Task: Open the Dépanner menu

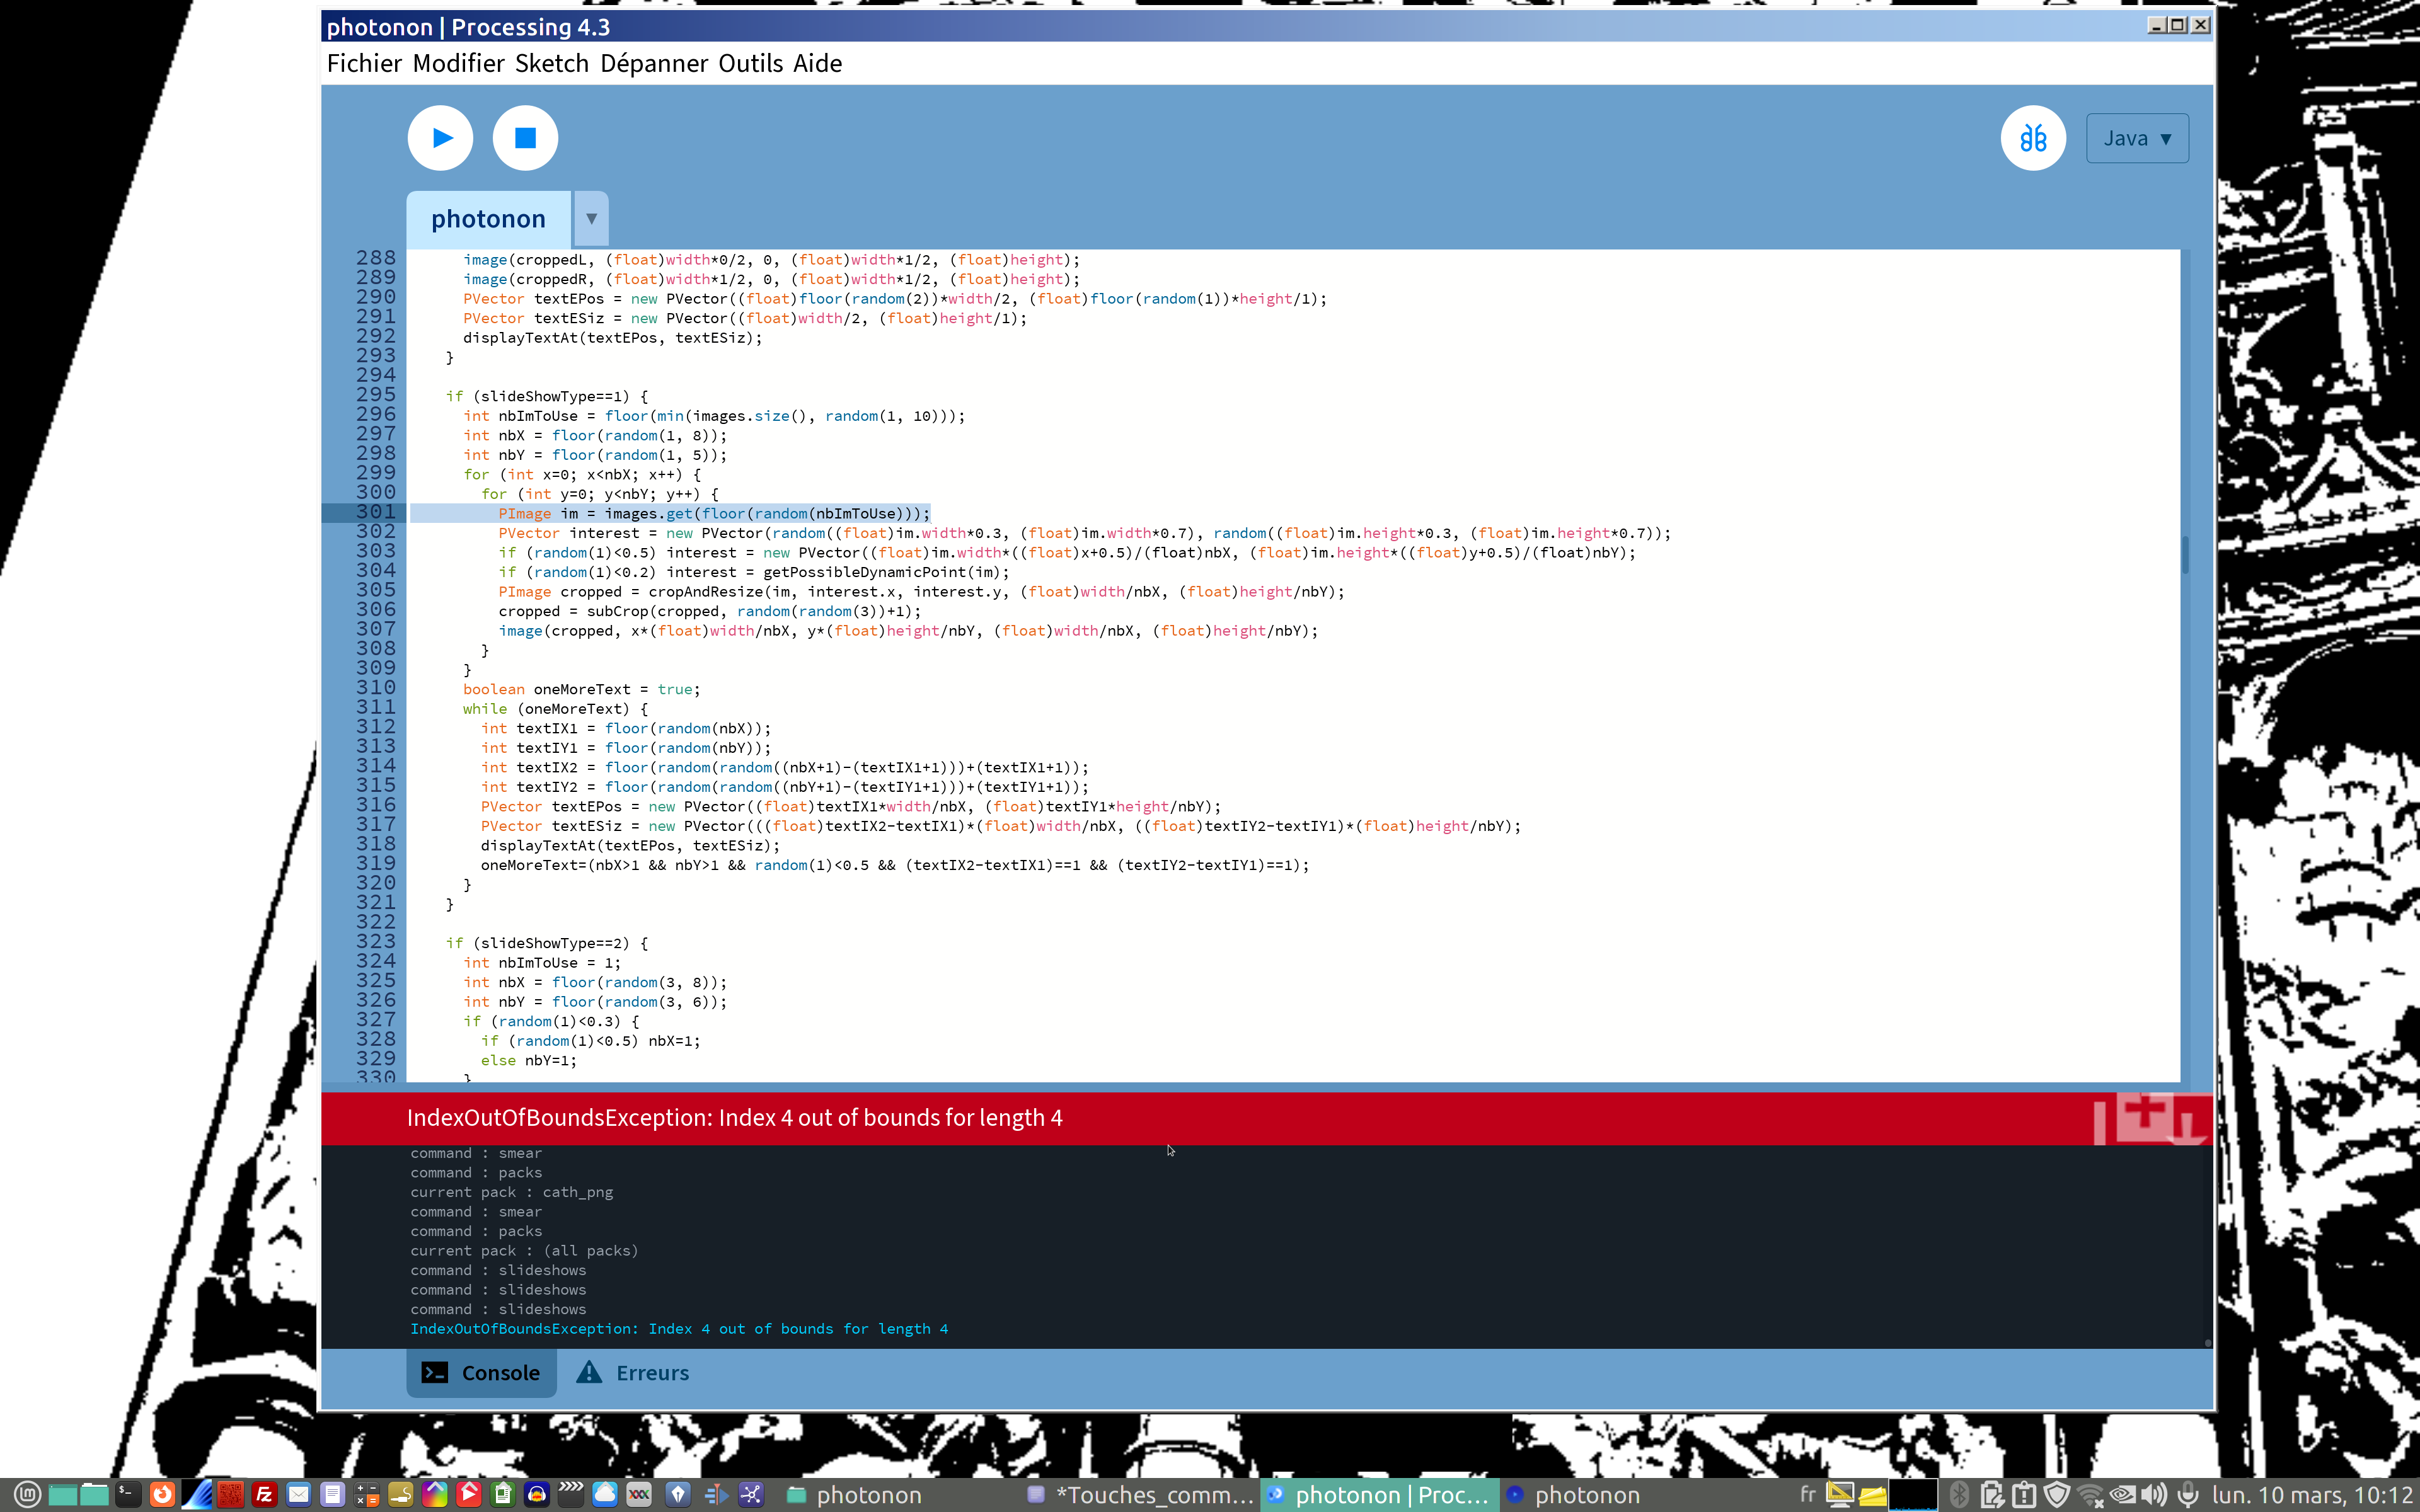Action: tap(654, 63)
